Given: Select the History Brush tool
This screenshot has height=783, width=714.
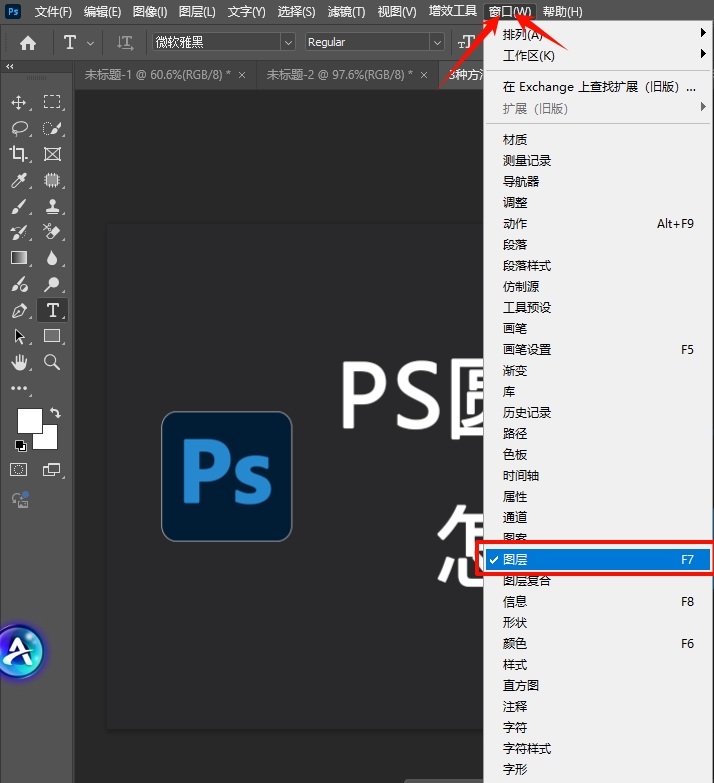Looking at the screenshot, I should (19, 232).
